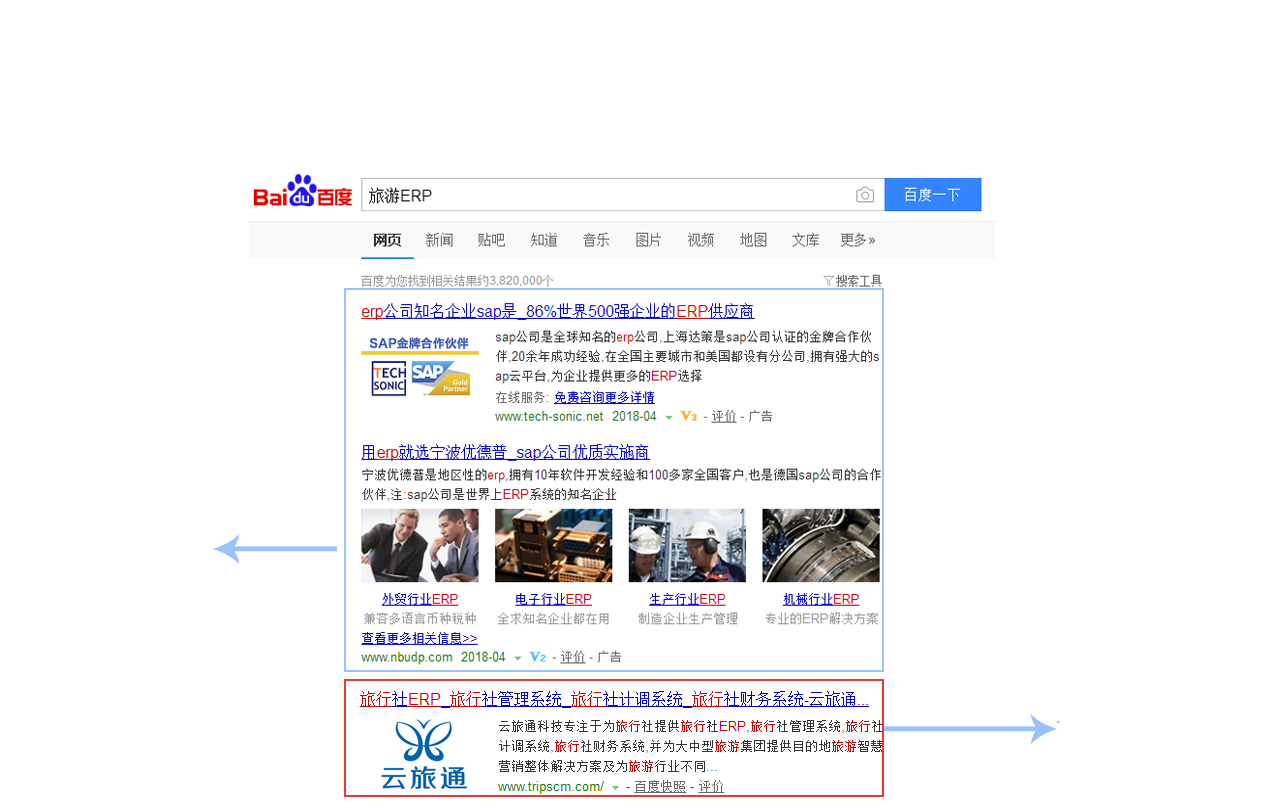This screenshot has height=803, width=1273.
Task: Open result "erp公司知名企业sap是_86%世界500强企业的ERP供应商"
Action: tap(558, 311)
